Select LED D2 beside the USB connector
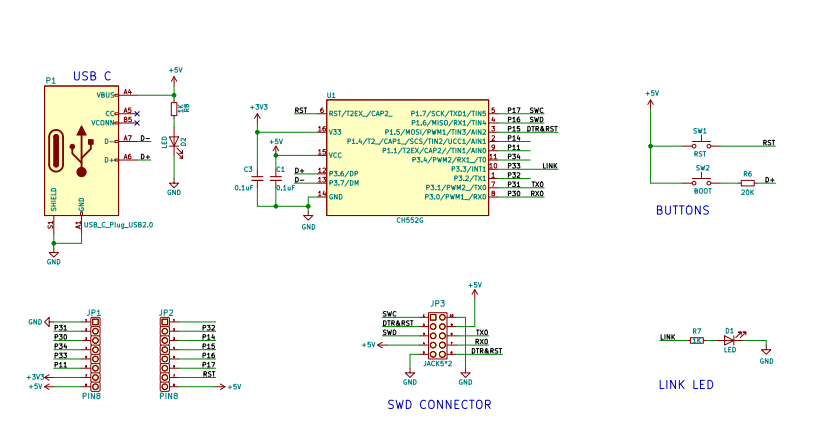 coord(174,142)
